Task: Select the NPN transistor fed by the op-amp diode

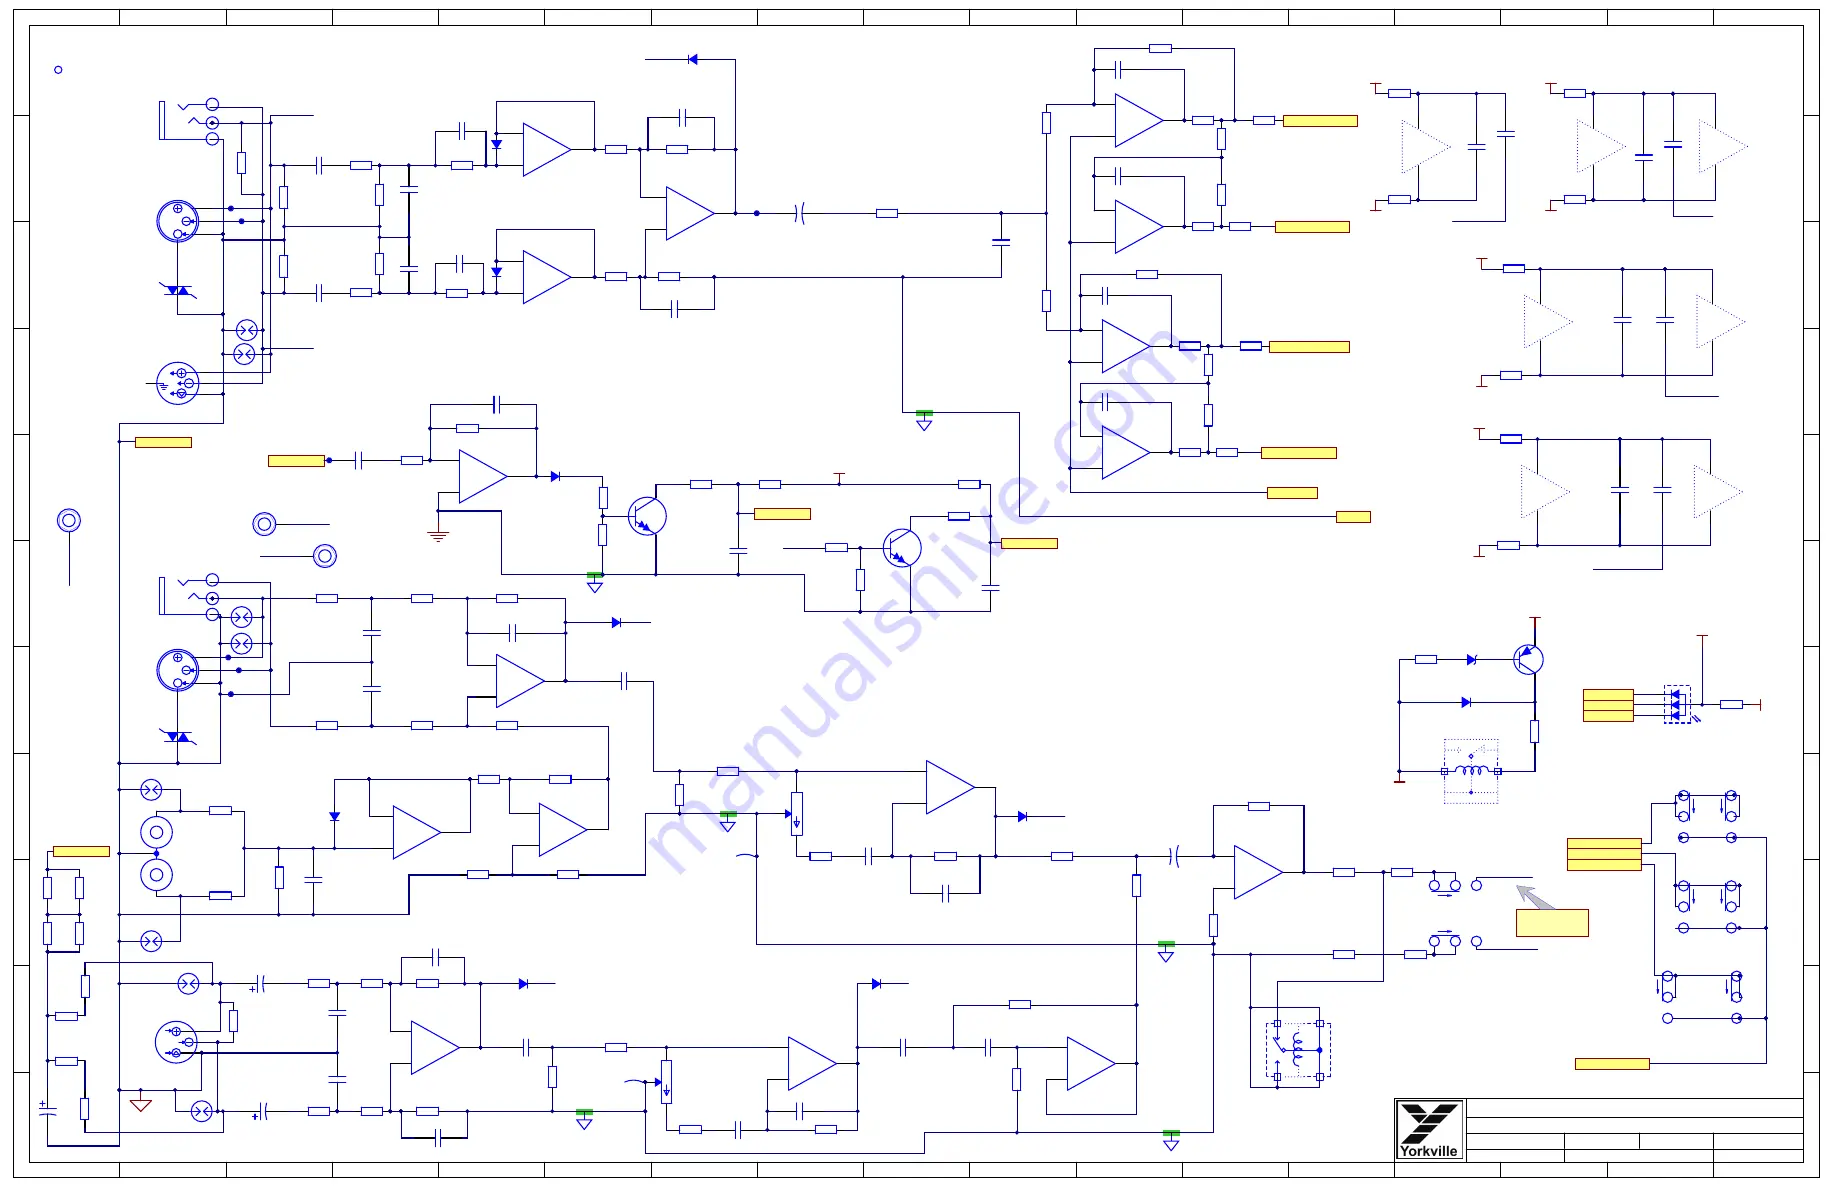Action: pos(647,516)
